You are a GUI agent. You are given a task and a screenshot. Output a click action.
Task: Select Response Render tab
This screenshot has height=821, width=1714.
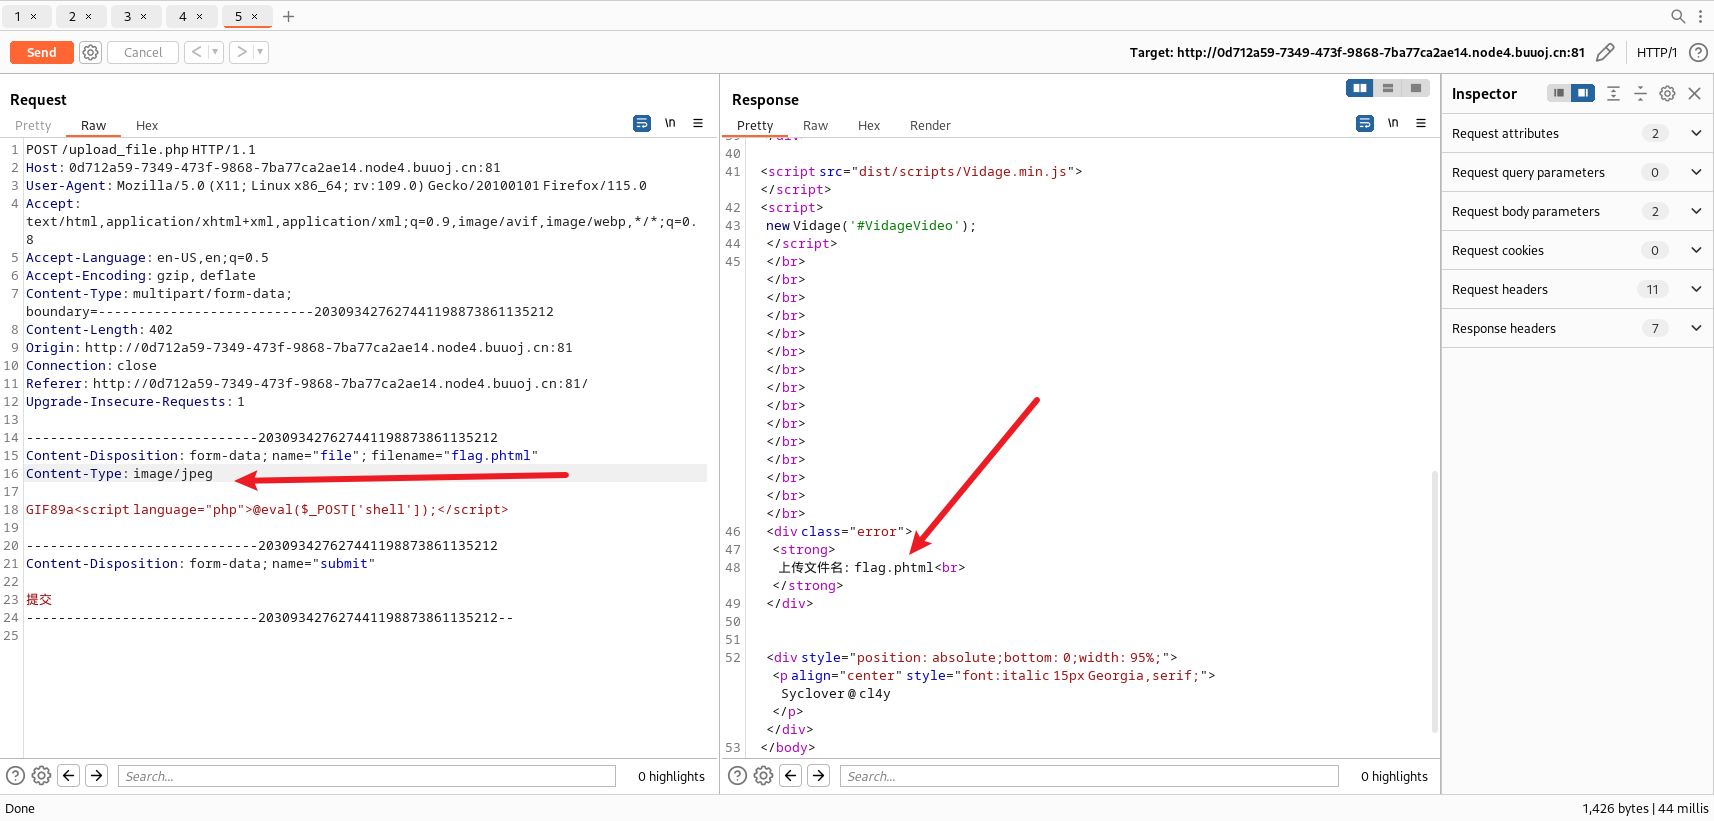[930, 125]
